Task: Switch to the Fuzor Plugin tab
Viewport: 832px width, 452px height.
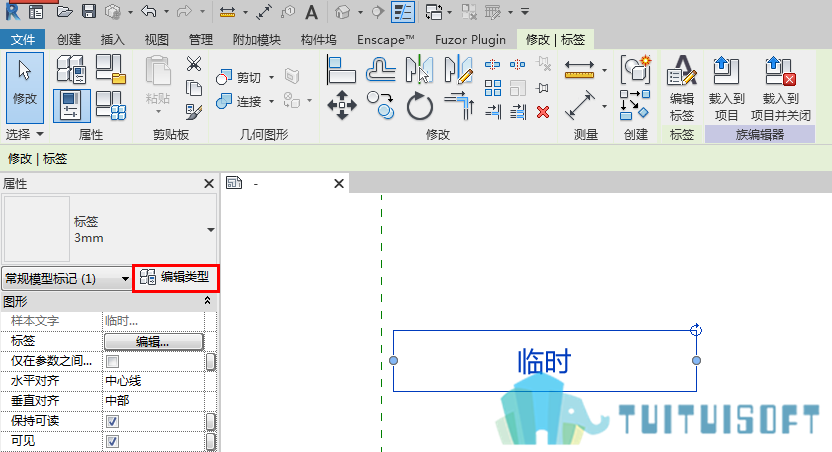Action: coord(470,39)
